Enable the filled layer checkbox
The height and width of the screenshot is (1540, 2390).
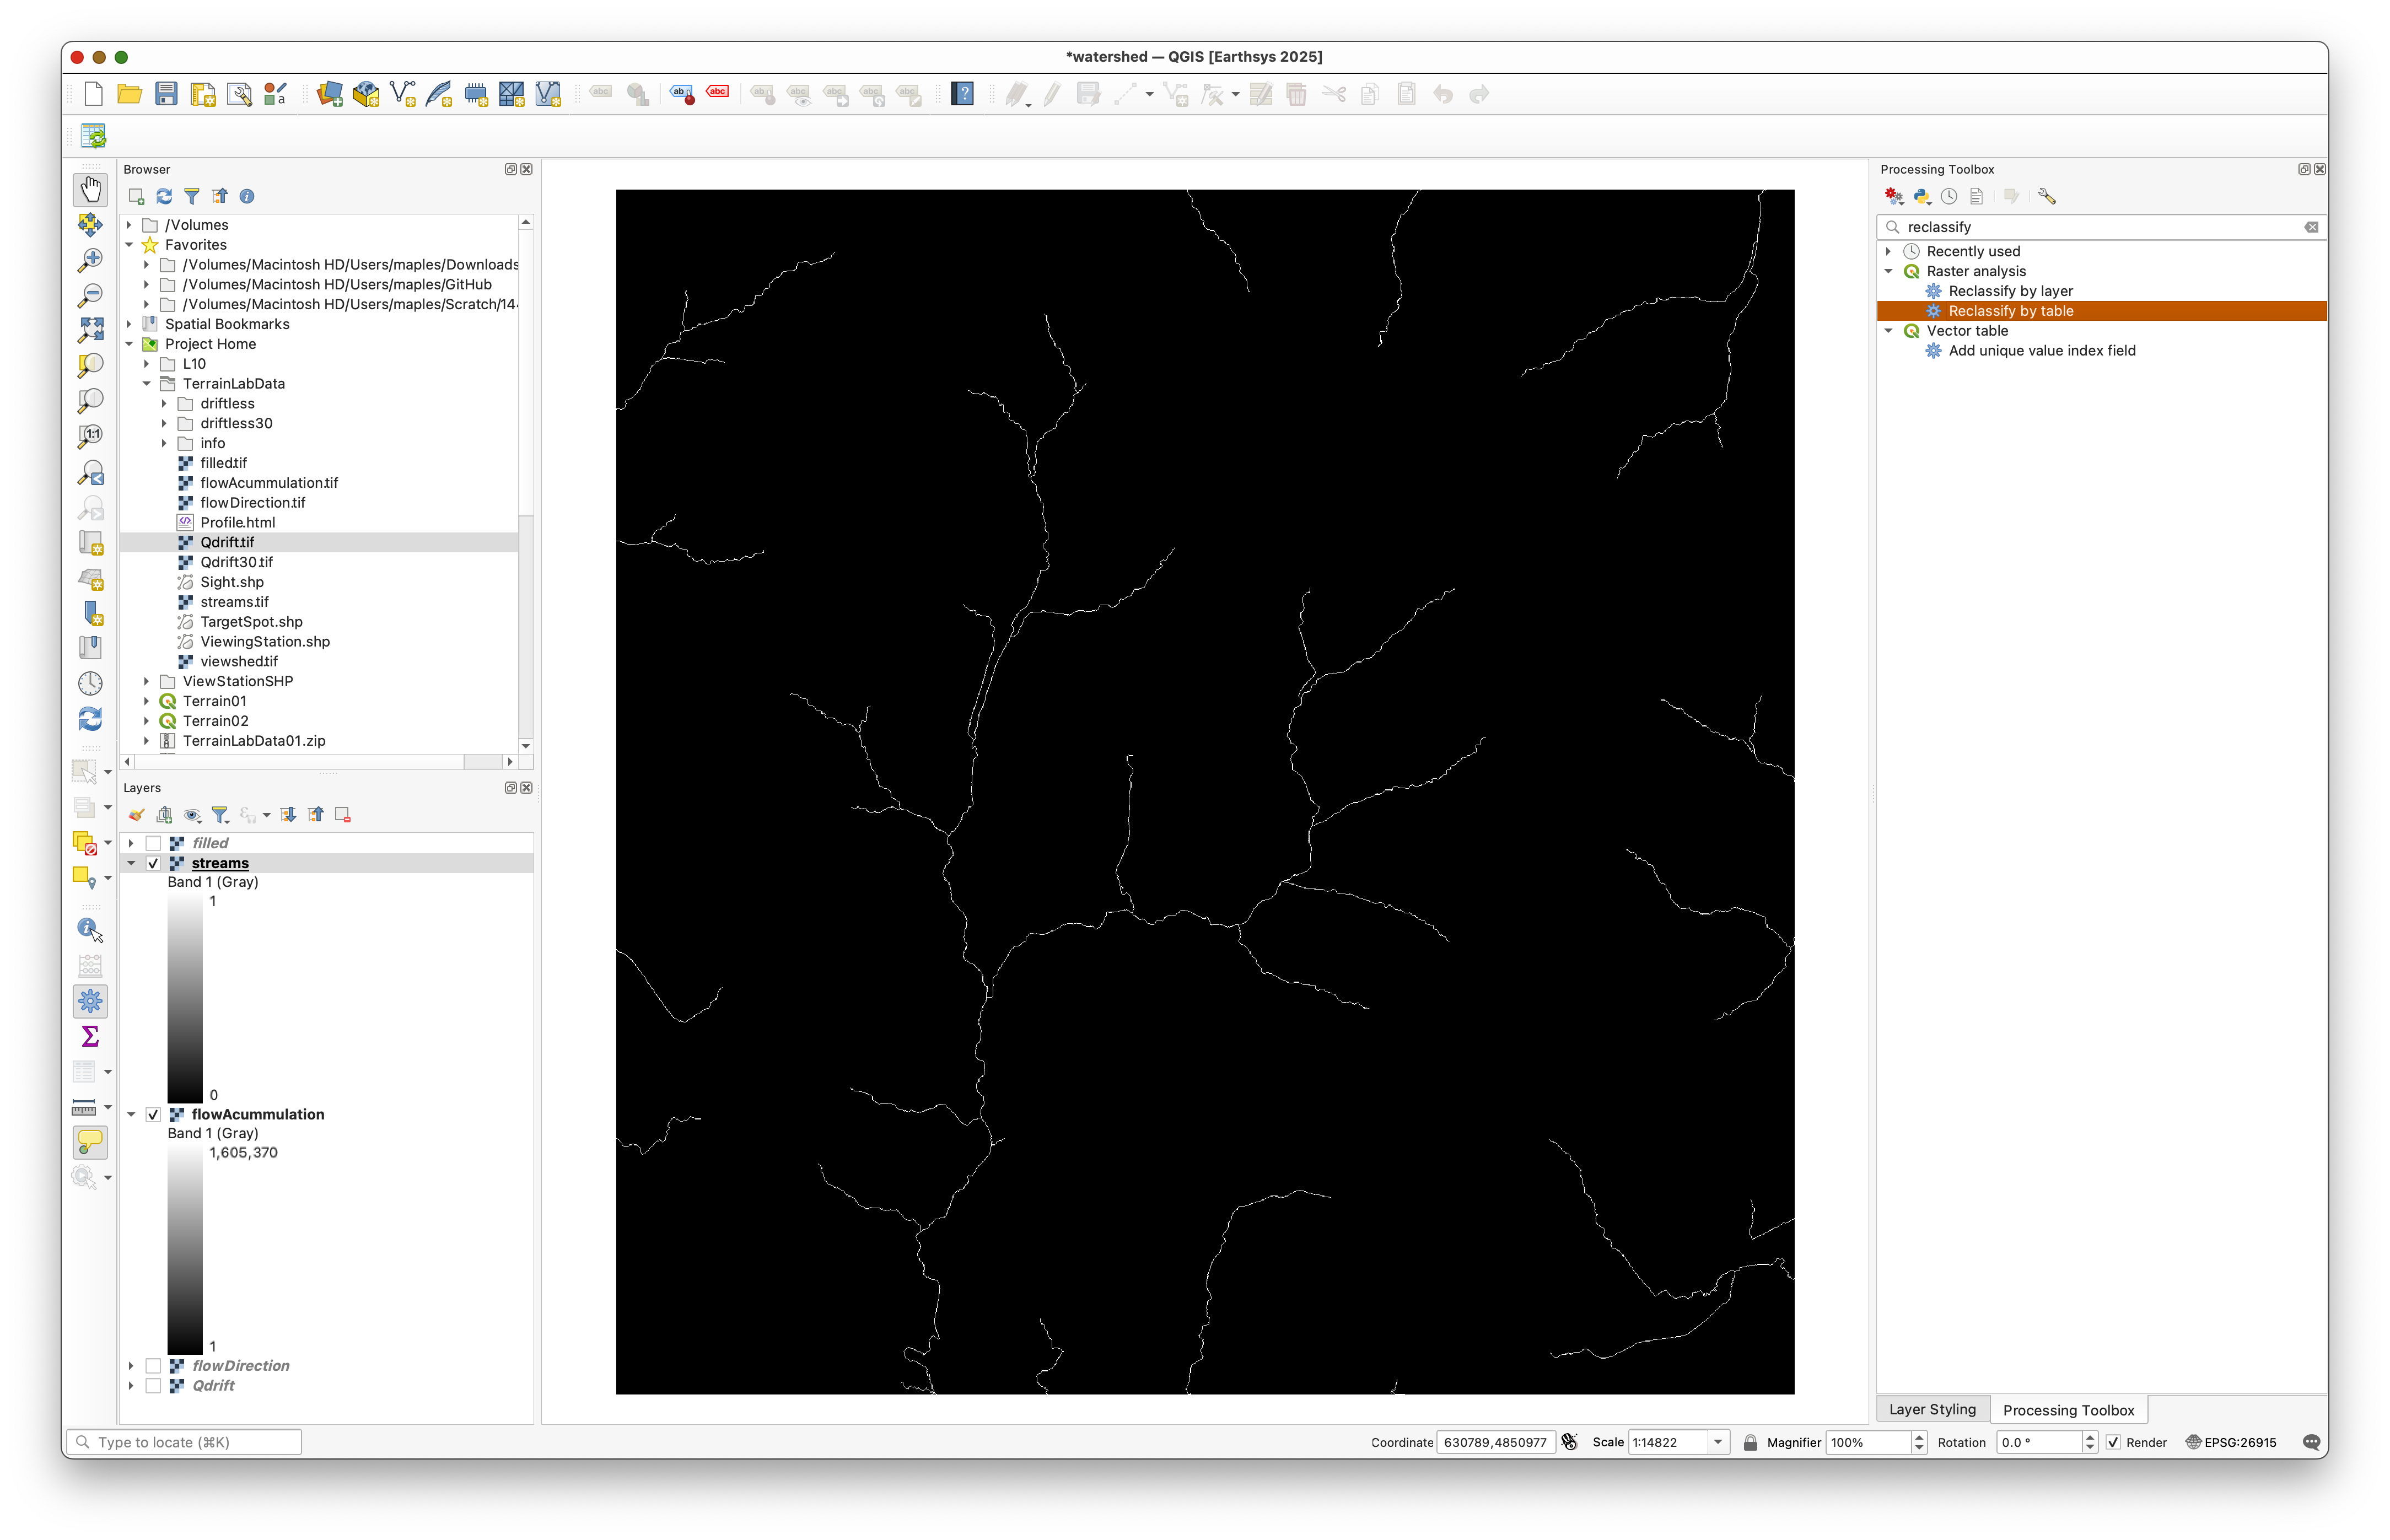(x=153, y=843)
